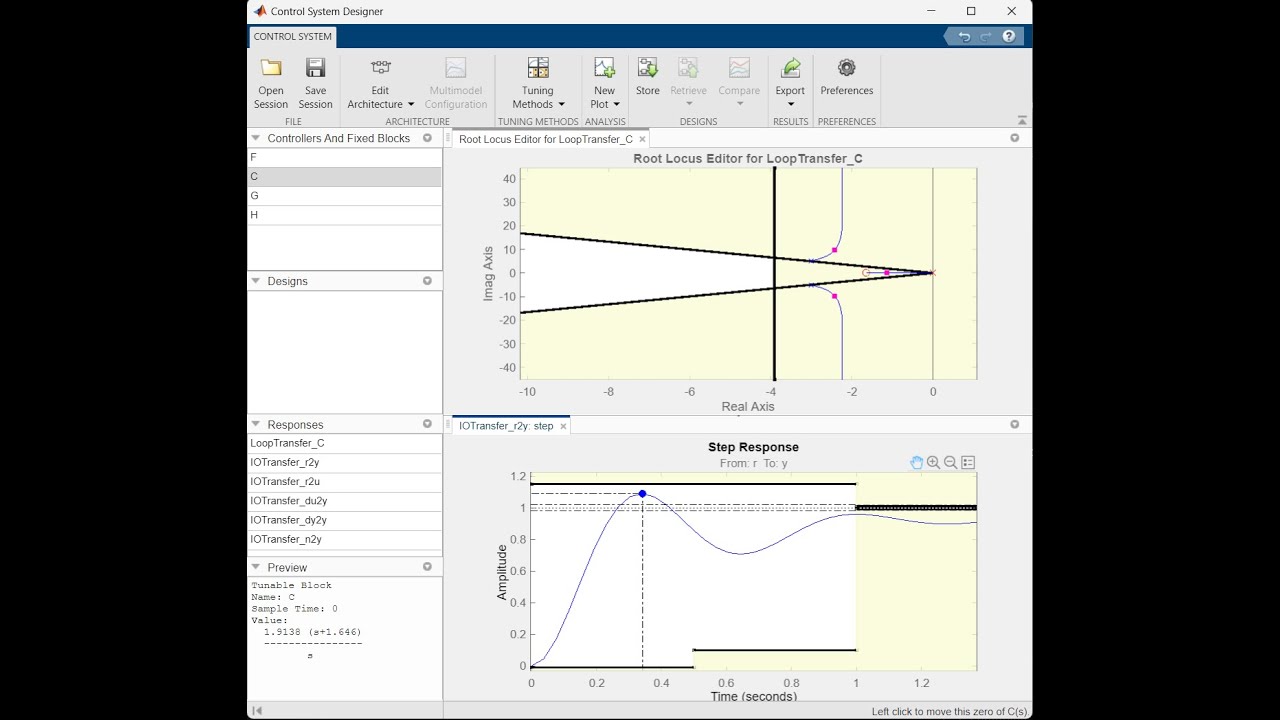Collapse the Responses panel
The width and height of the screenshot is (1280, 720).
click(256, 424)
